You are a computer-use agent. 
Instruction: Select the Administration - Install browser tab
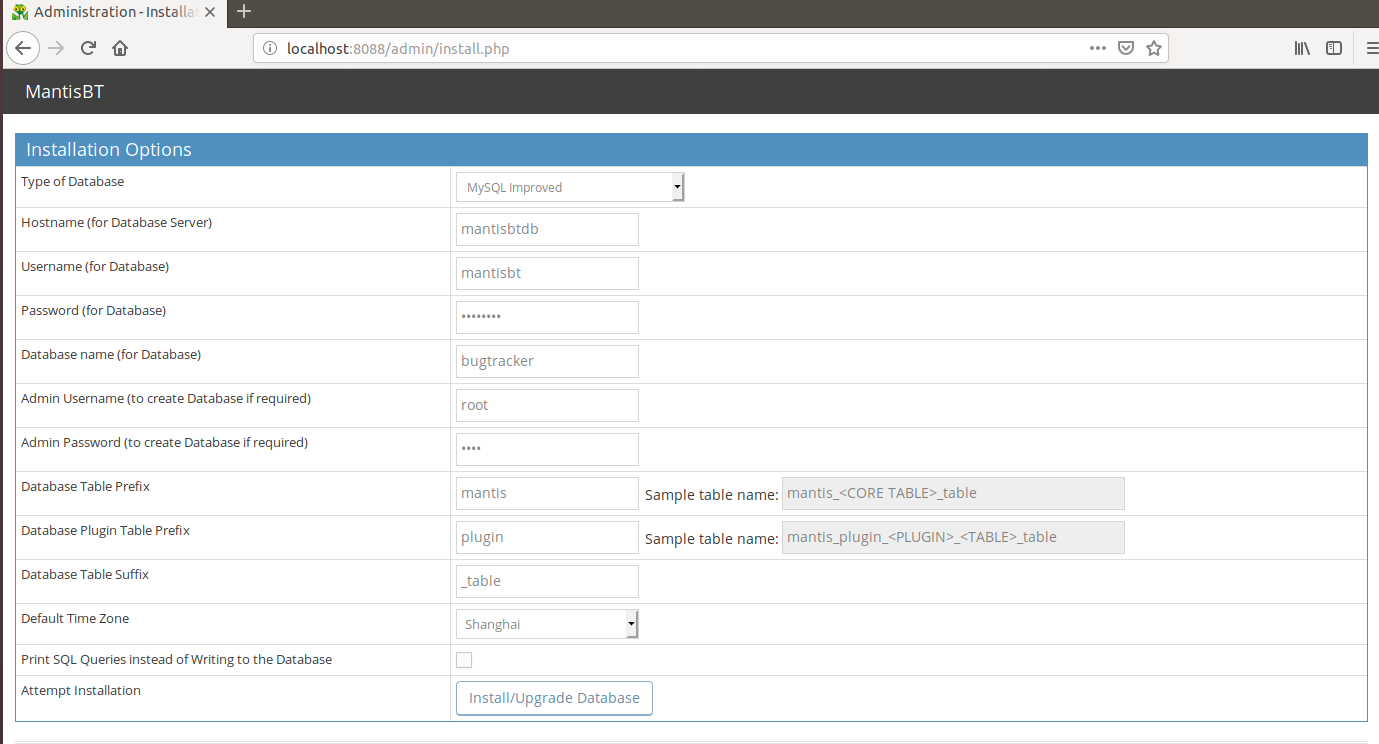pos(114,12)
